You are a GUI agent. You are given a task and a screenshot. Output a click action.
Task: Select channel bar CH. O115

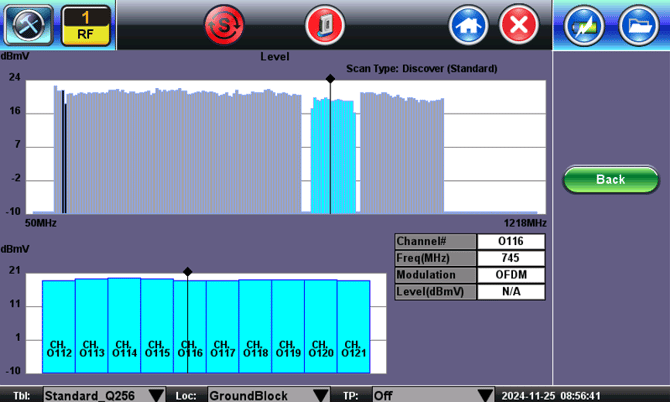157,326
